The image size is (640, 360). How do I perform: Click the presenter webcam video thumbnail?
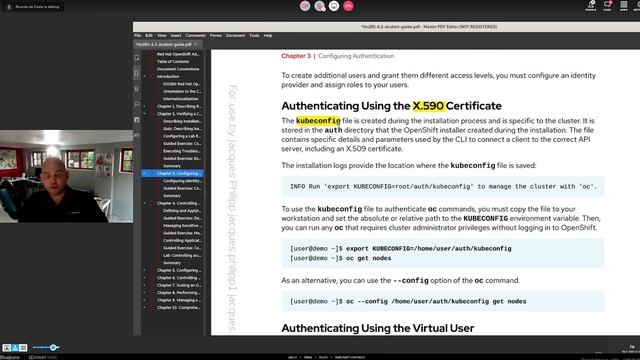(x=66, y=176)
